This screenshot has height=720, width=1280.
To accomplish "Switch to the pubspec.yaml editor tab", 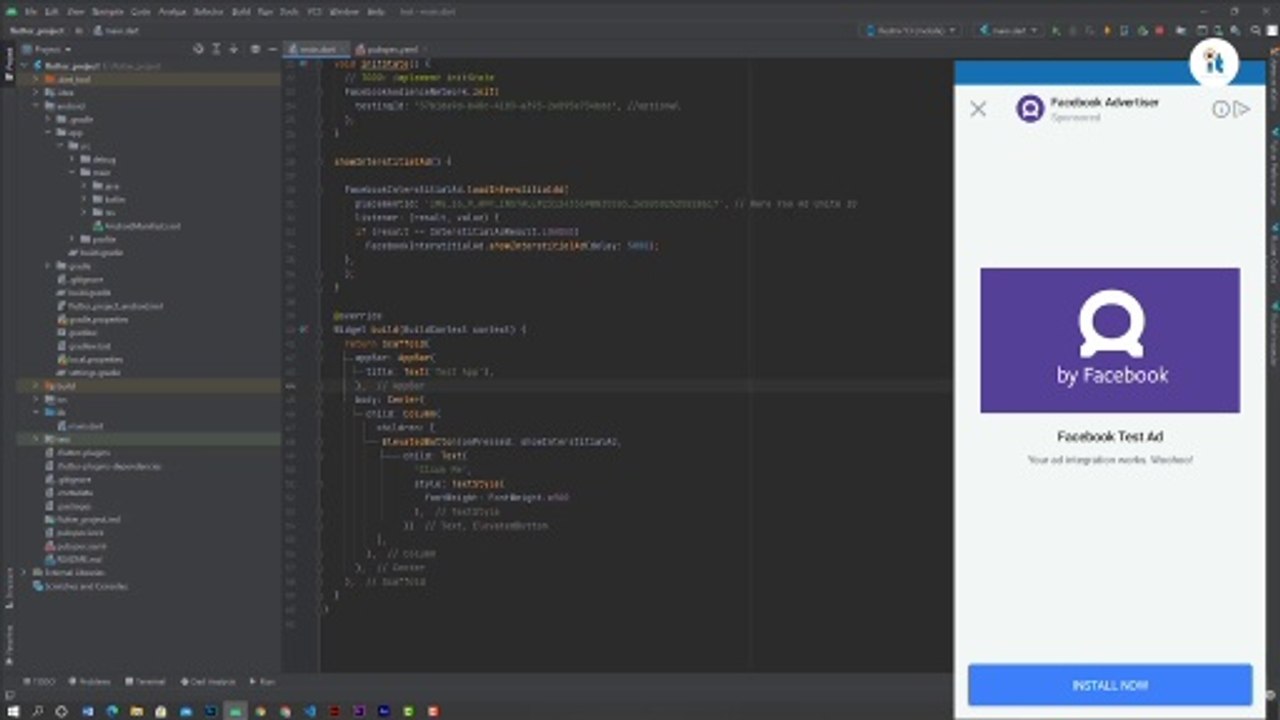I will tap(391, 49).
